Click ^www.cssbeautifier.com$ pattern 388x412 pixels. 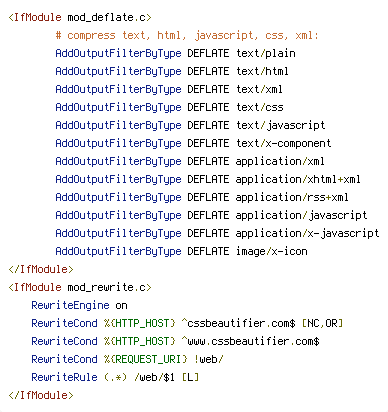250,341
